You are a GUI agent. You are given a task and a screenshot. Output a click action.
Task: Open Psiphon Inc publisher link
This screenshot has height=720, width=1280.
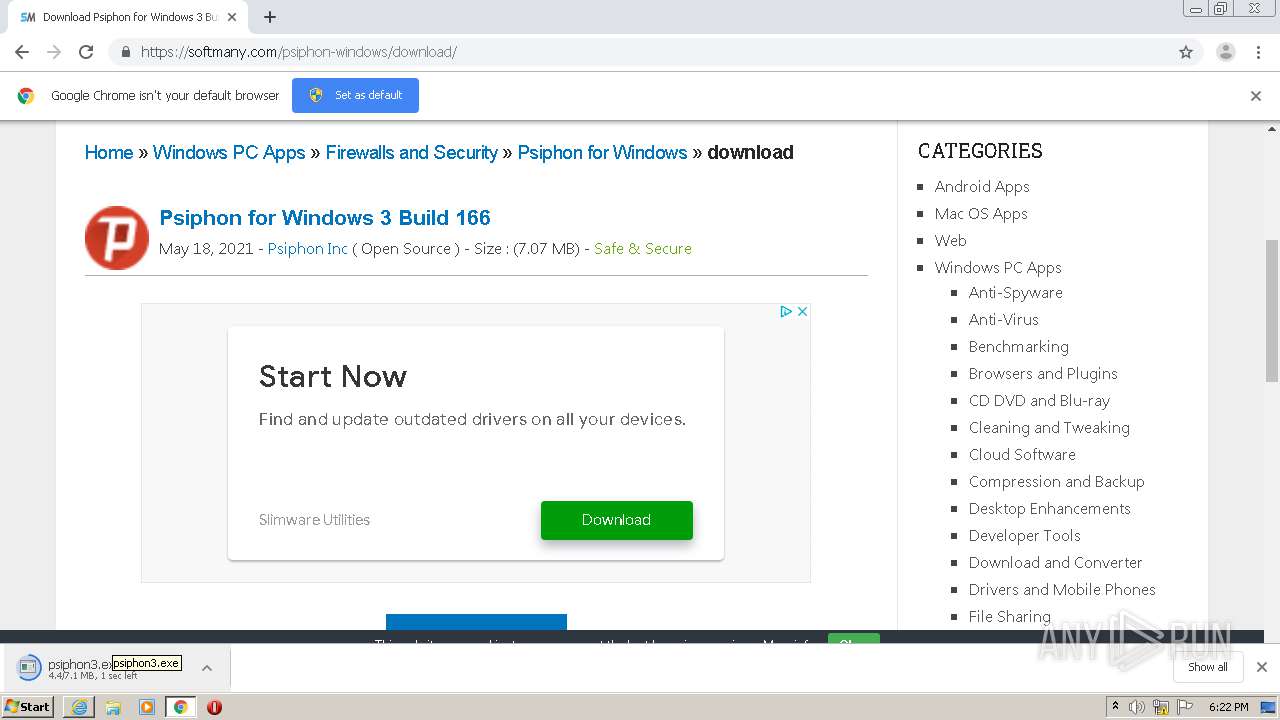[x=308, y=248]
